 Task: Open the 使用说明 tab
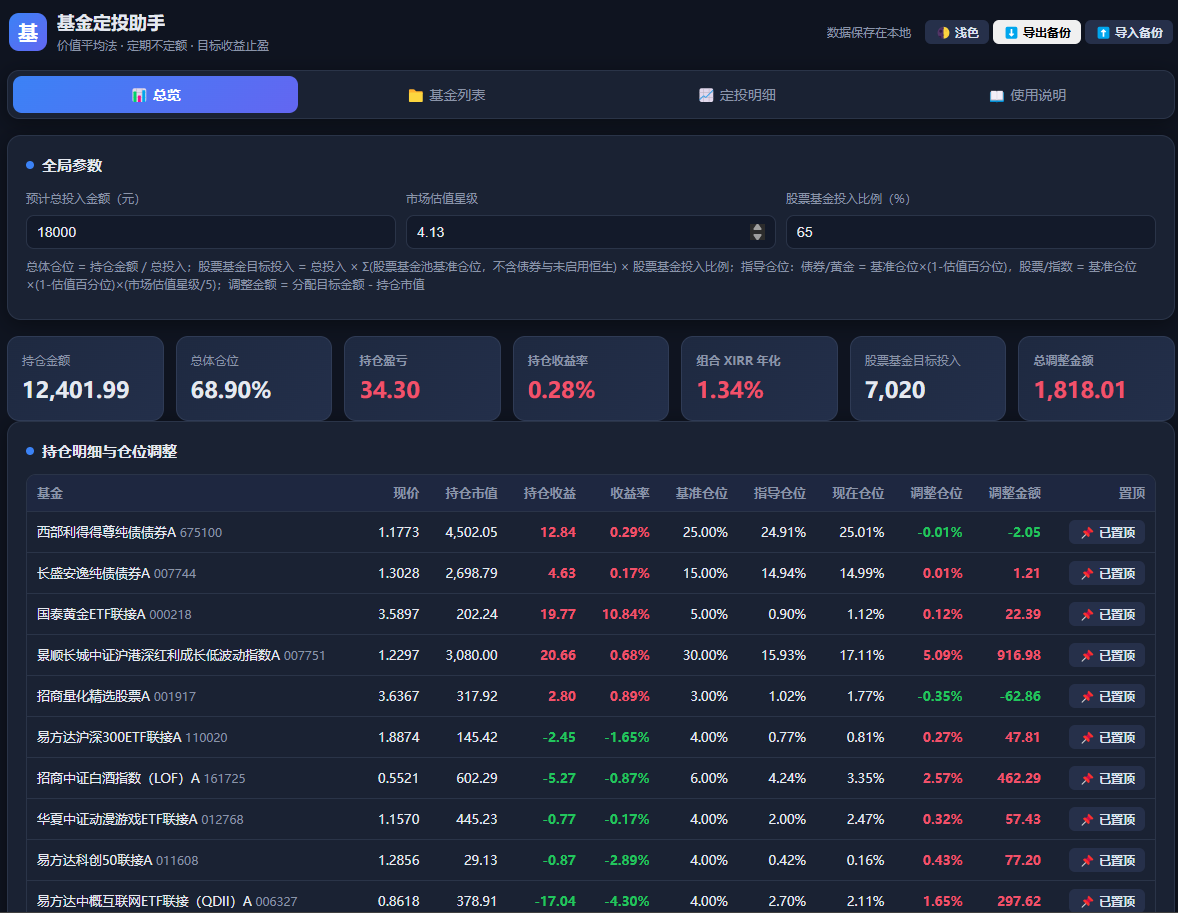click(x=1028, y=95)
